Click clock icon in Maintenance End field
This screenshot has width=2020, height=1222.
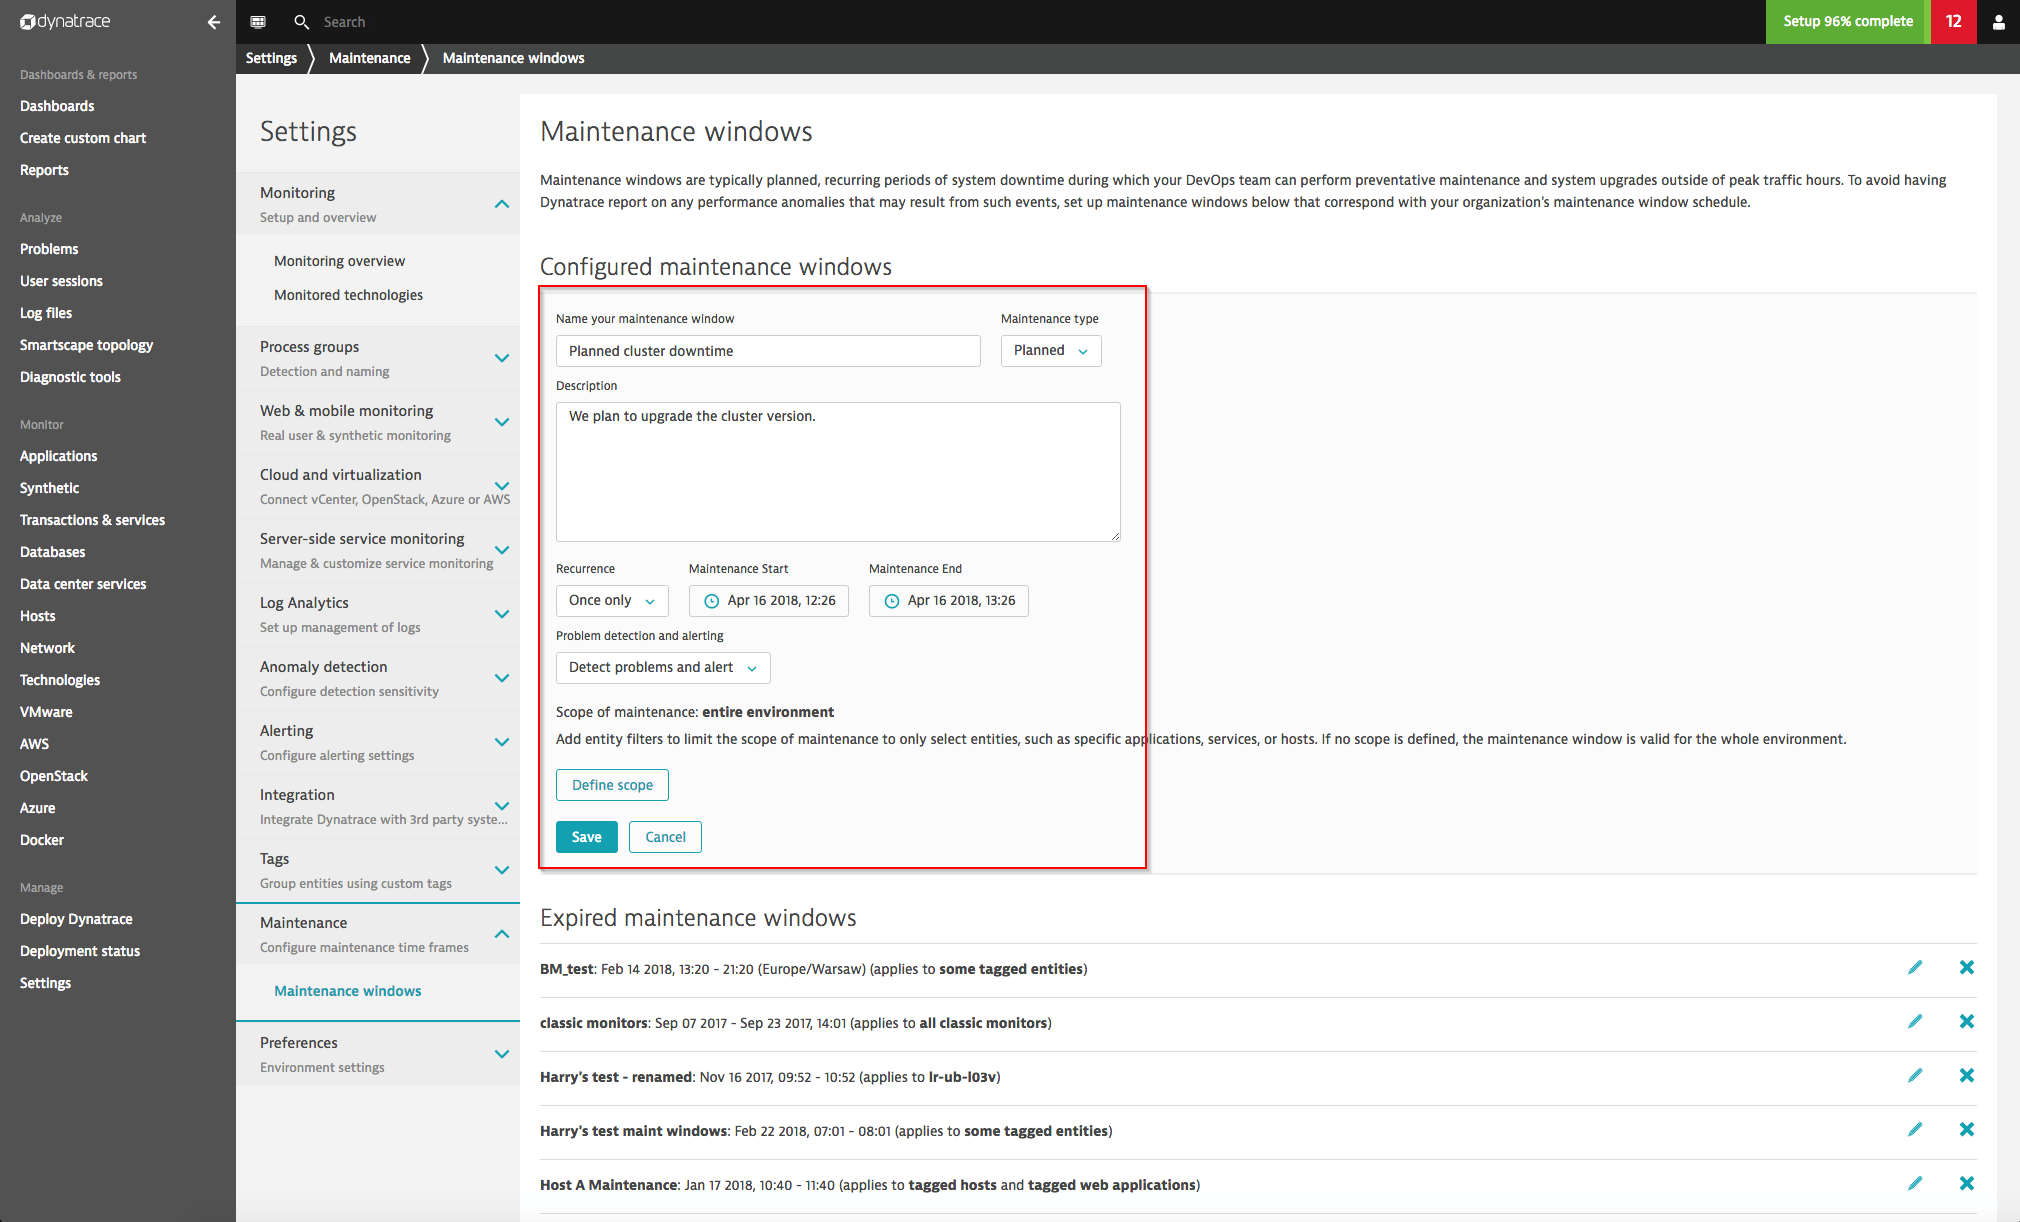pyautogui.click(x=892, y=601)
